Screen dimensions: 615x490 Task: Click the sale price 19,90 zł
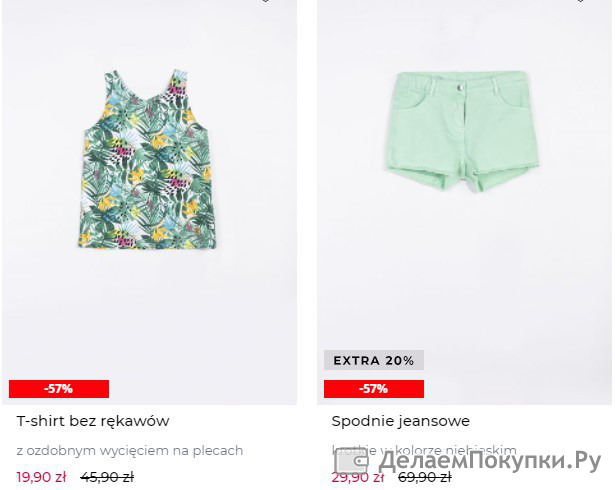point(41,477)
